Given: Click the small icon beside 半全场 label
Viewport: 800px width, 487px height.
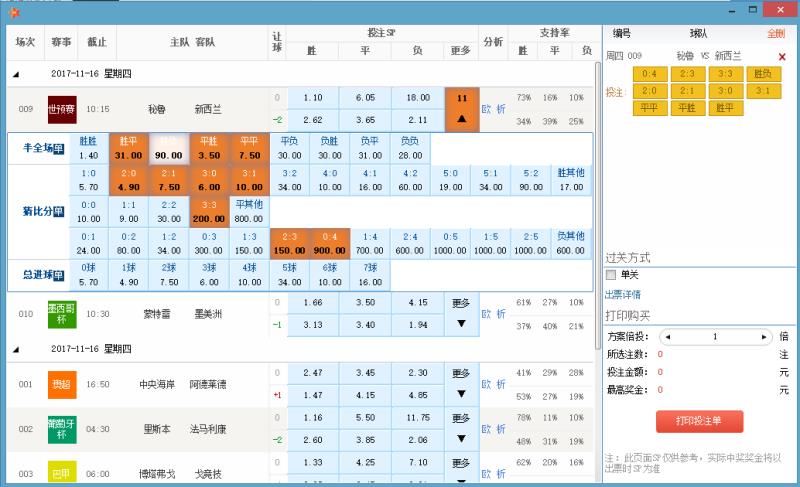Looking at the screenshot, I should (x=59, y=149).
